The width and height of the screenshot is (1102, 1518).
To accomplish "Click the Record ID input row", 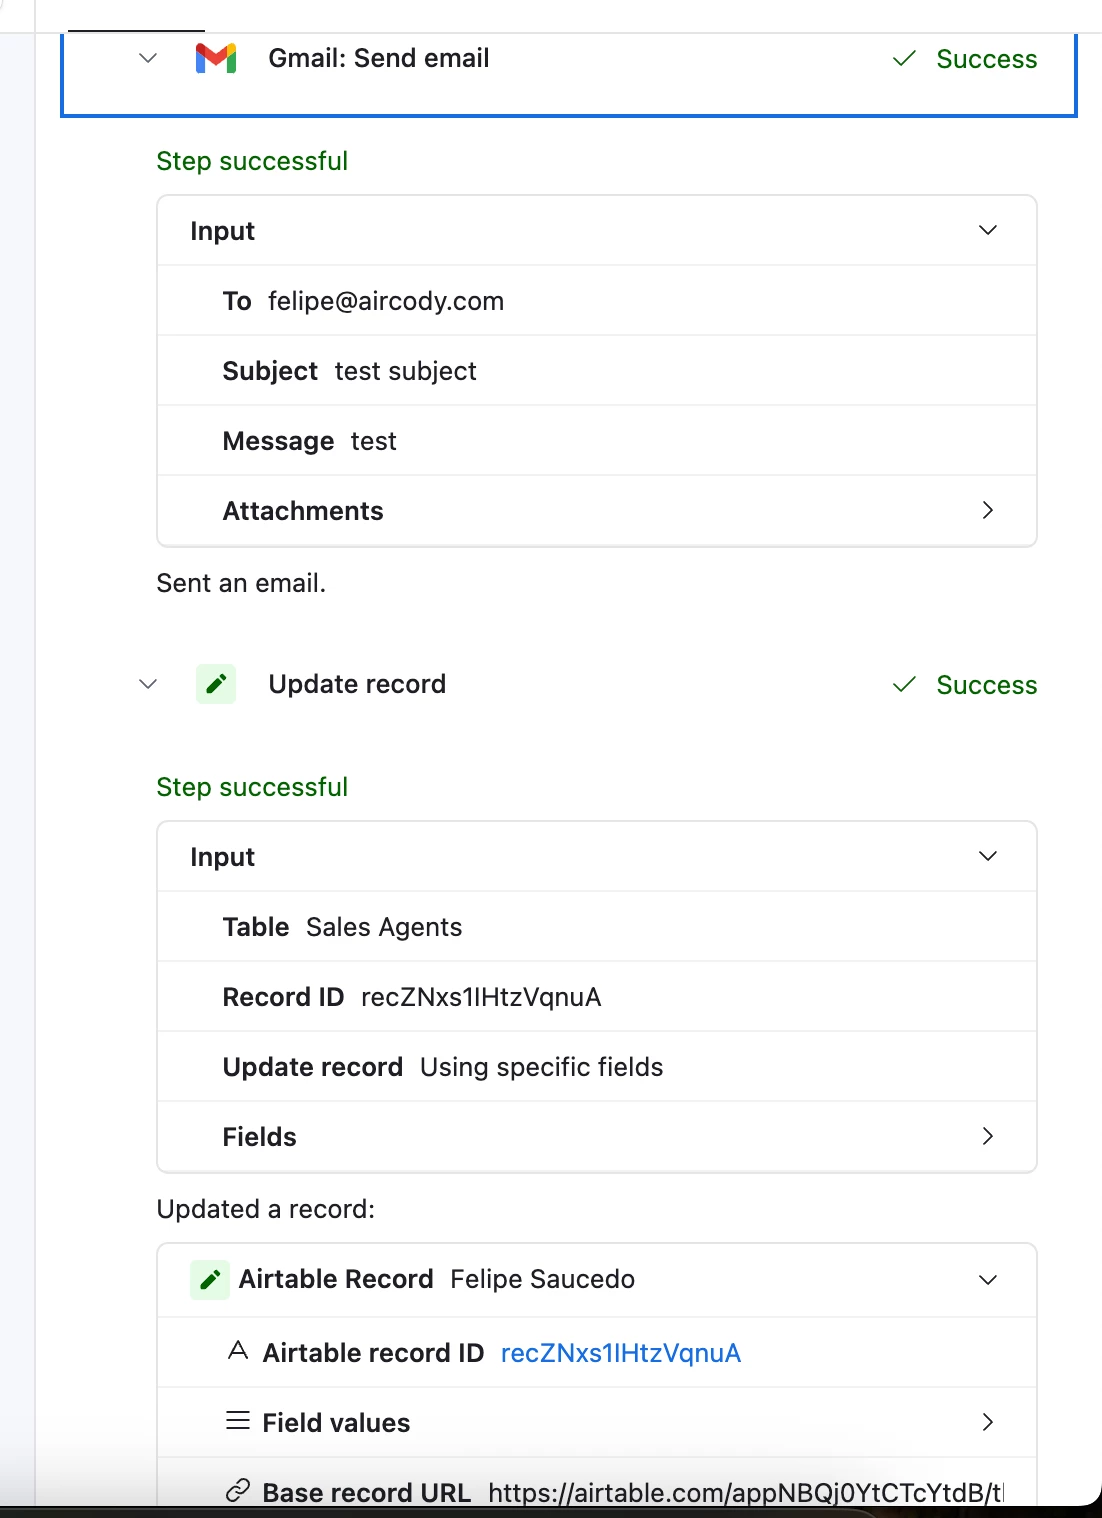I will [x=597, y=997].
